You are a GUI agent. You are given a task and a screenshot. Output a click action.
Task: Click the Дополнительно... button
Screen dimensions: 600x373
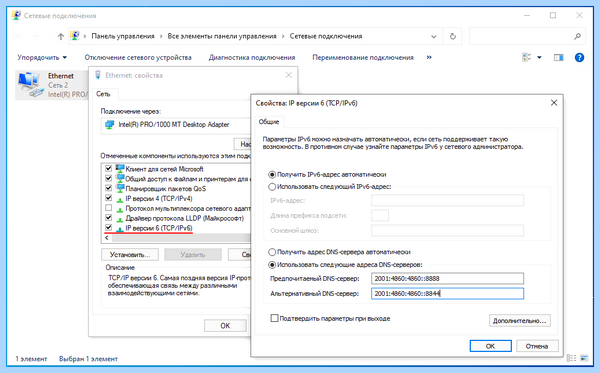click(x=520, y=321)
